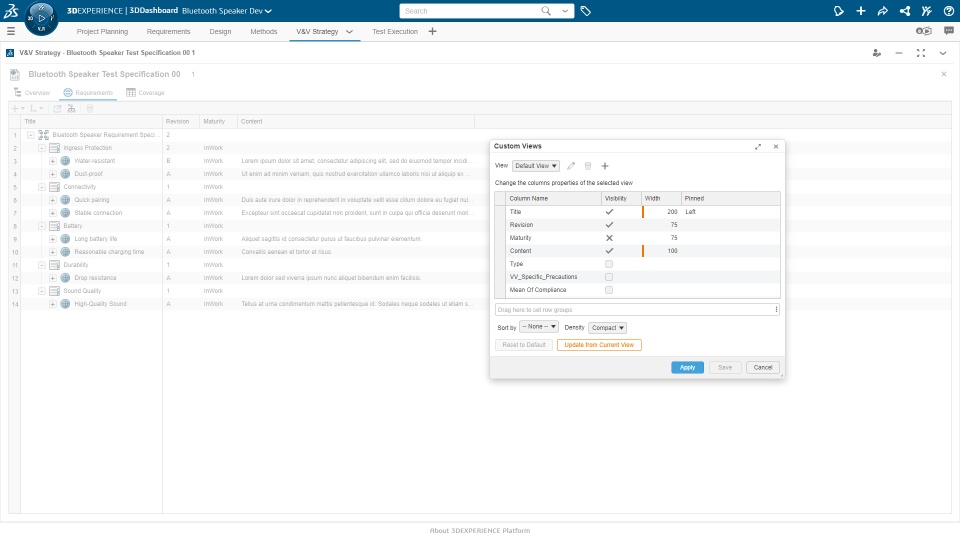Open the collaborative network icon in the top bar
This screenshot has height=540, width=960.
tap(905, 11)
